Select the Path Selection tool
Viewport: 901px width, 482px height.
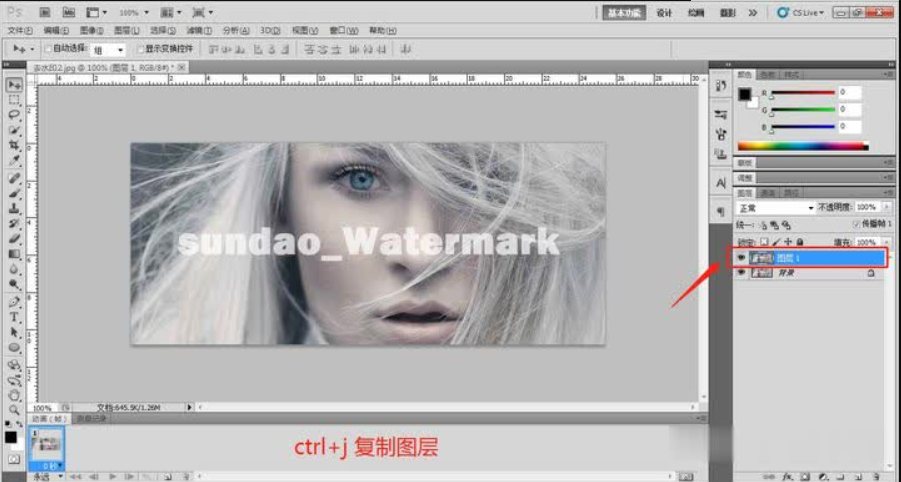pyautogui.click(x=14, y=332)
